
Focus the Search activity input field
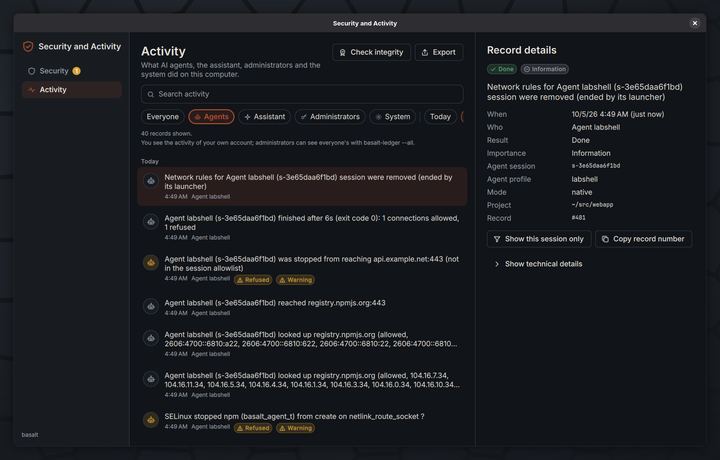pos(302,94)
